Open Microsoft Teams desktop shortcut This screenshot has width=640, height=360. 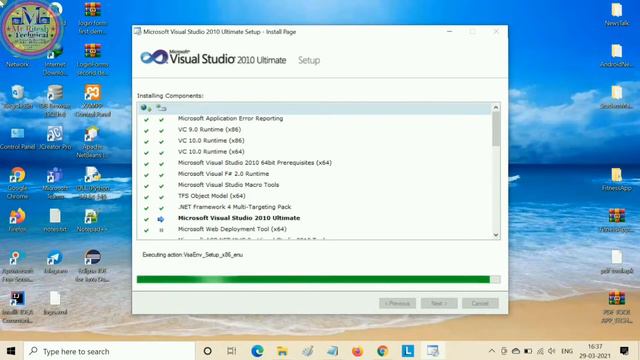(55, 183)
